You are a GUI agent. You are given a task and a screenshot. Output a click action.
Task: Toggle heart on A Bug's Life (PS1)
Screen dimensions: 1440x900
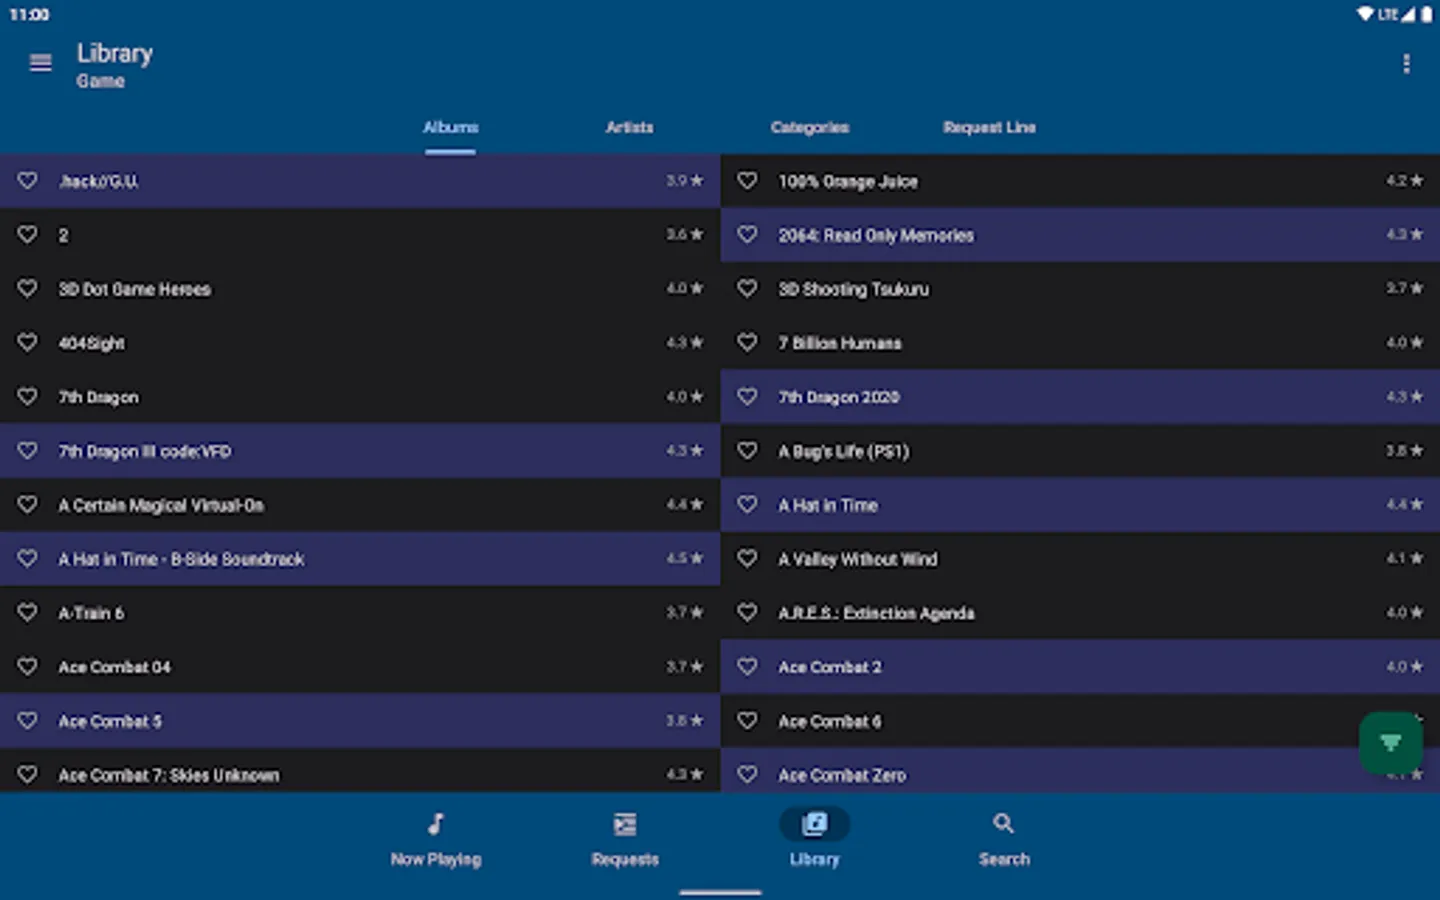(747, 451)
